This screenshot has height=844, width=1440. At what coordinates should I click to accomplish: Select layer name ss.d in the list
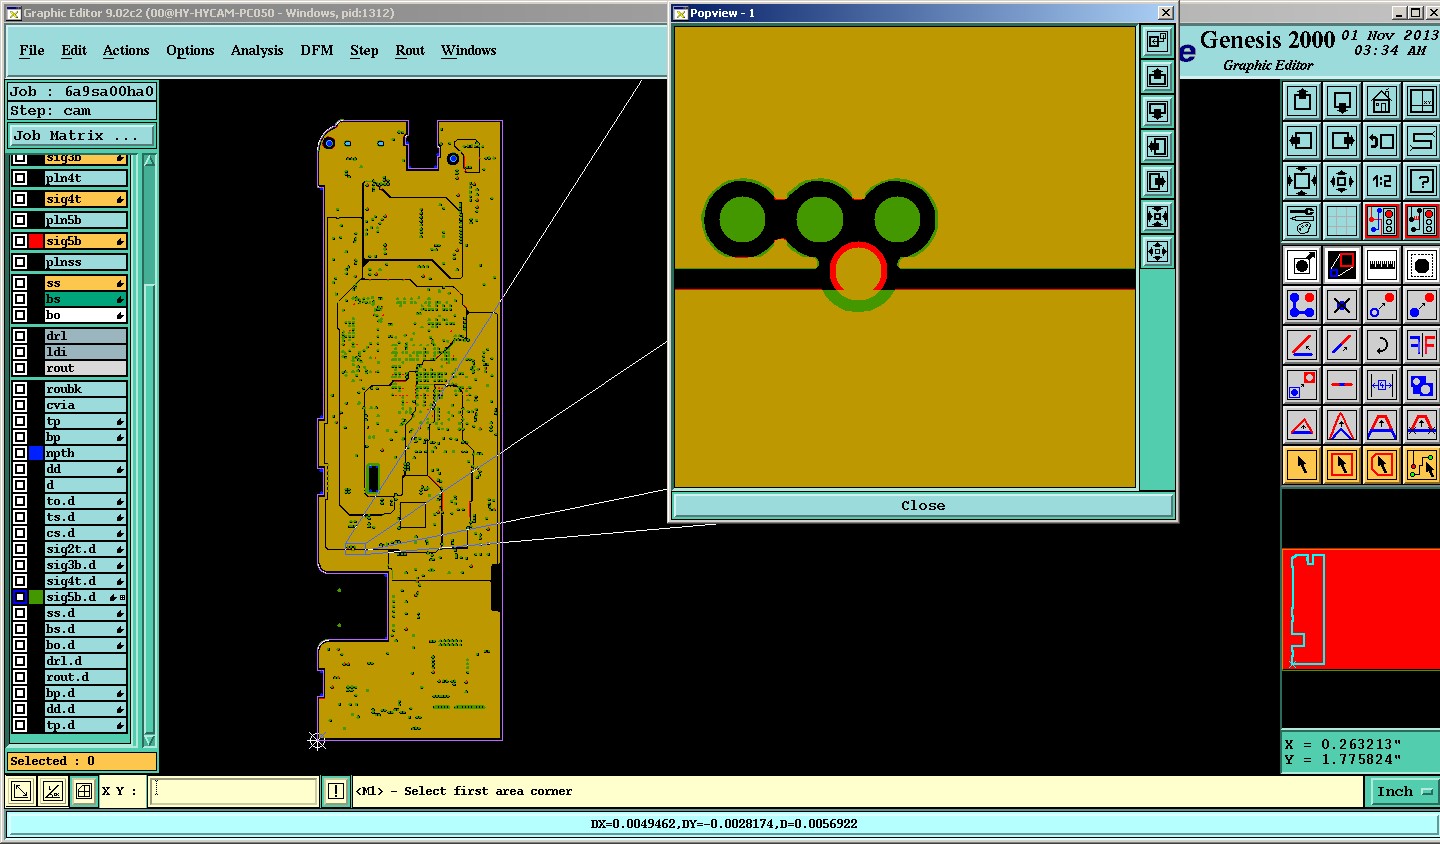coord(86,613)
